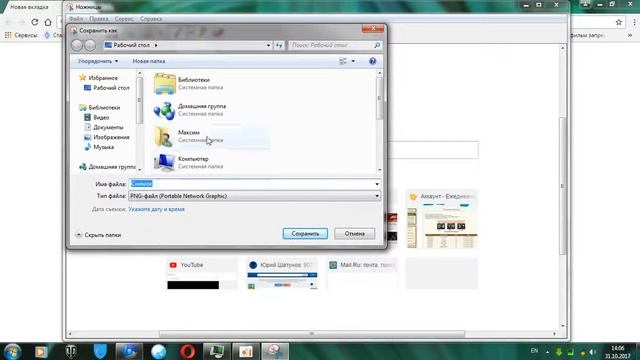Open the World of Tanks taskbar icon
This screenshot has height=360, width=640.
point(71,351)
